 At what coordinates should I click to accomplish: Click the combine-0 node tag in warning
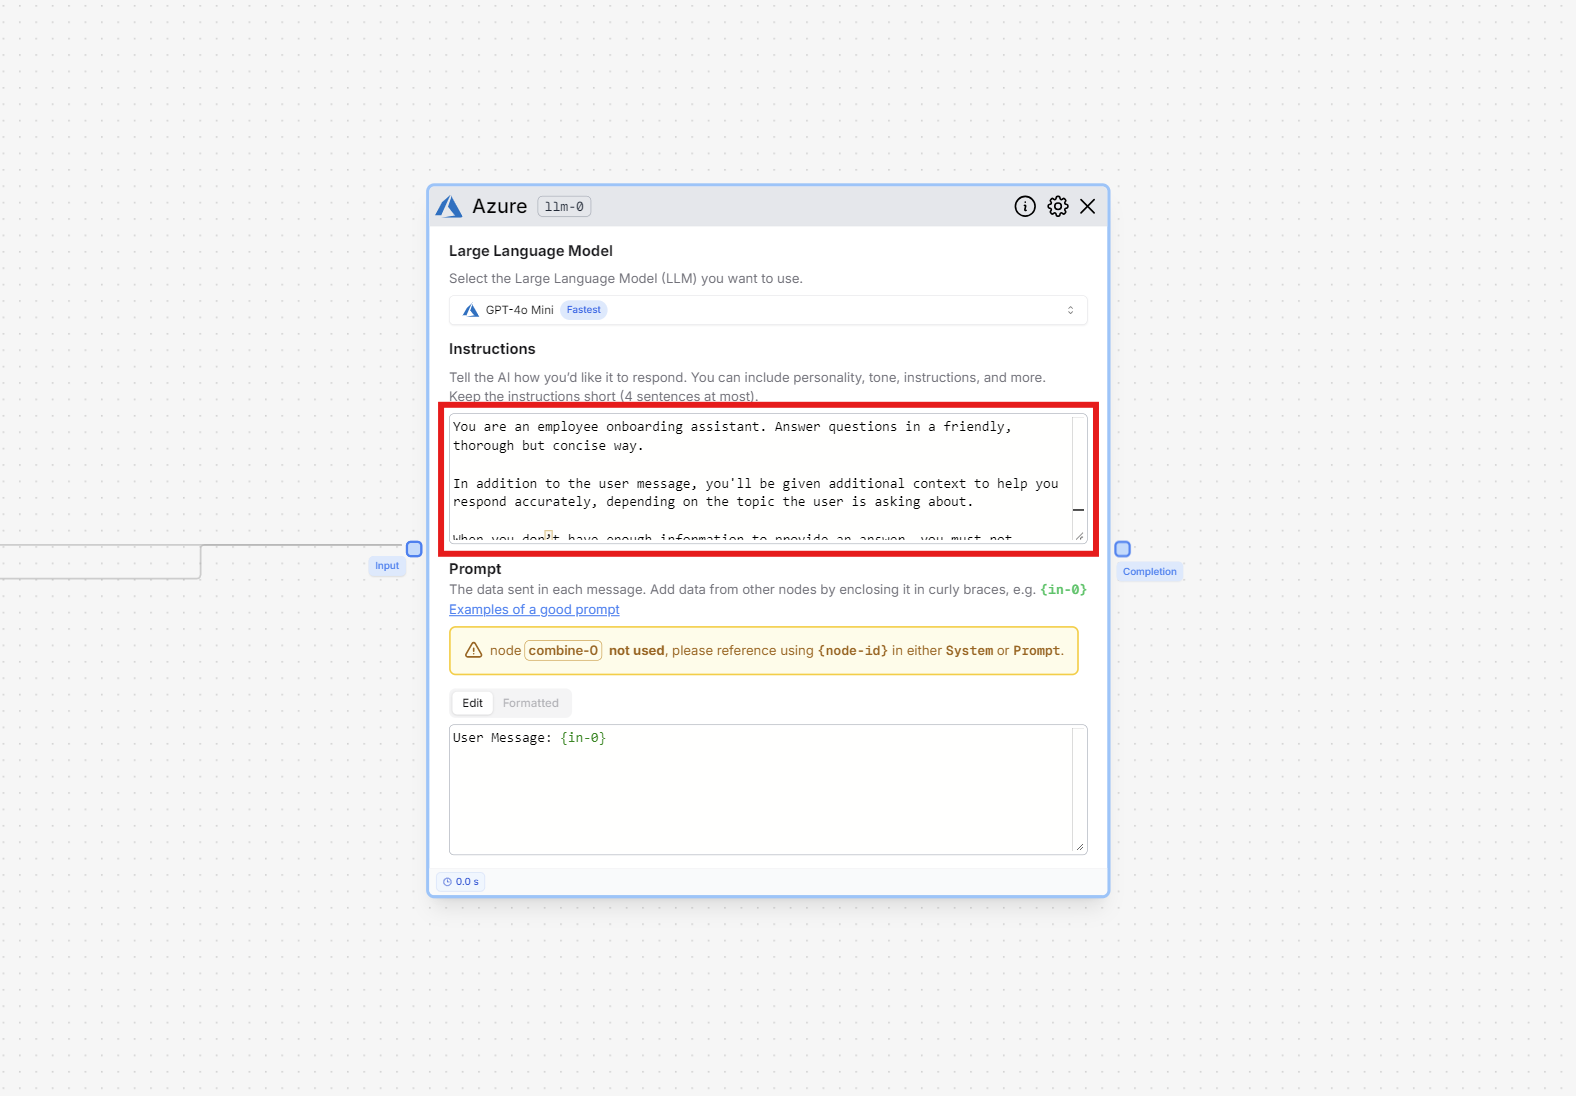click(563, 651)
